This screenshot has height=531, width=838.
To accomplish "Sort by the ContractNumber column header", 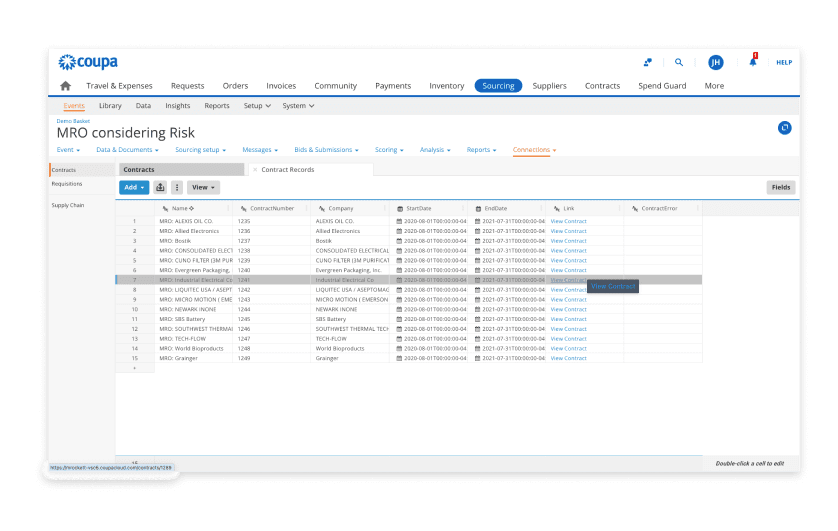I will [x=271, y=209].
